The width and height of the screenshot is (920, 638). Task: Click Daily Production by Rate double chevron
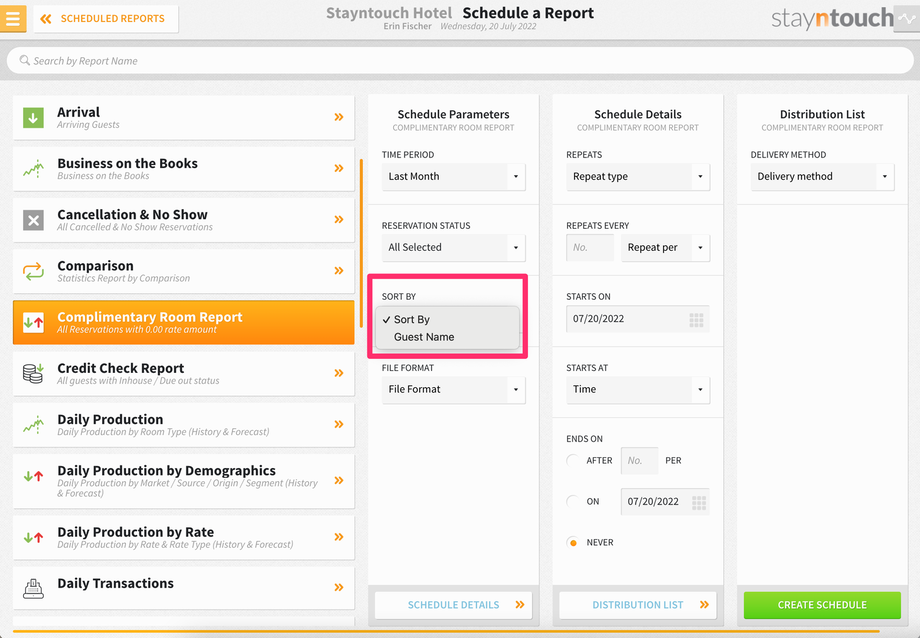tap(339, 536)
